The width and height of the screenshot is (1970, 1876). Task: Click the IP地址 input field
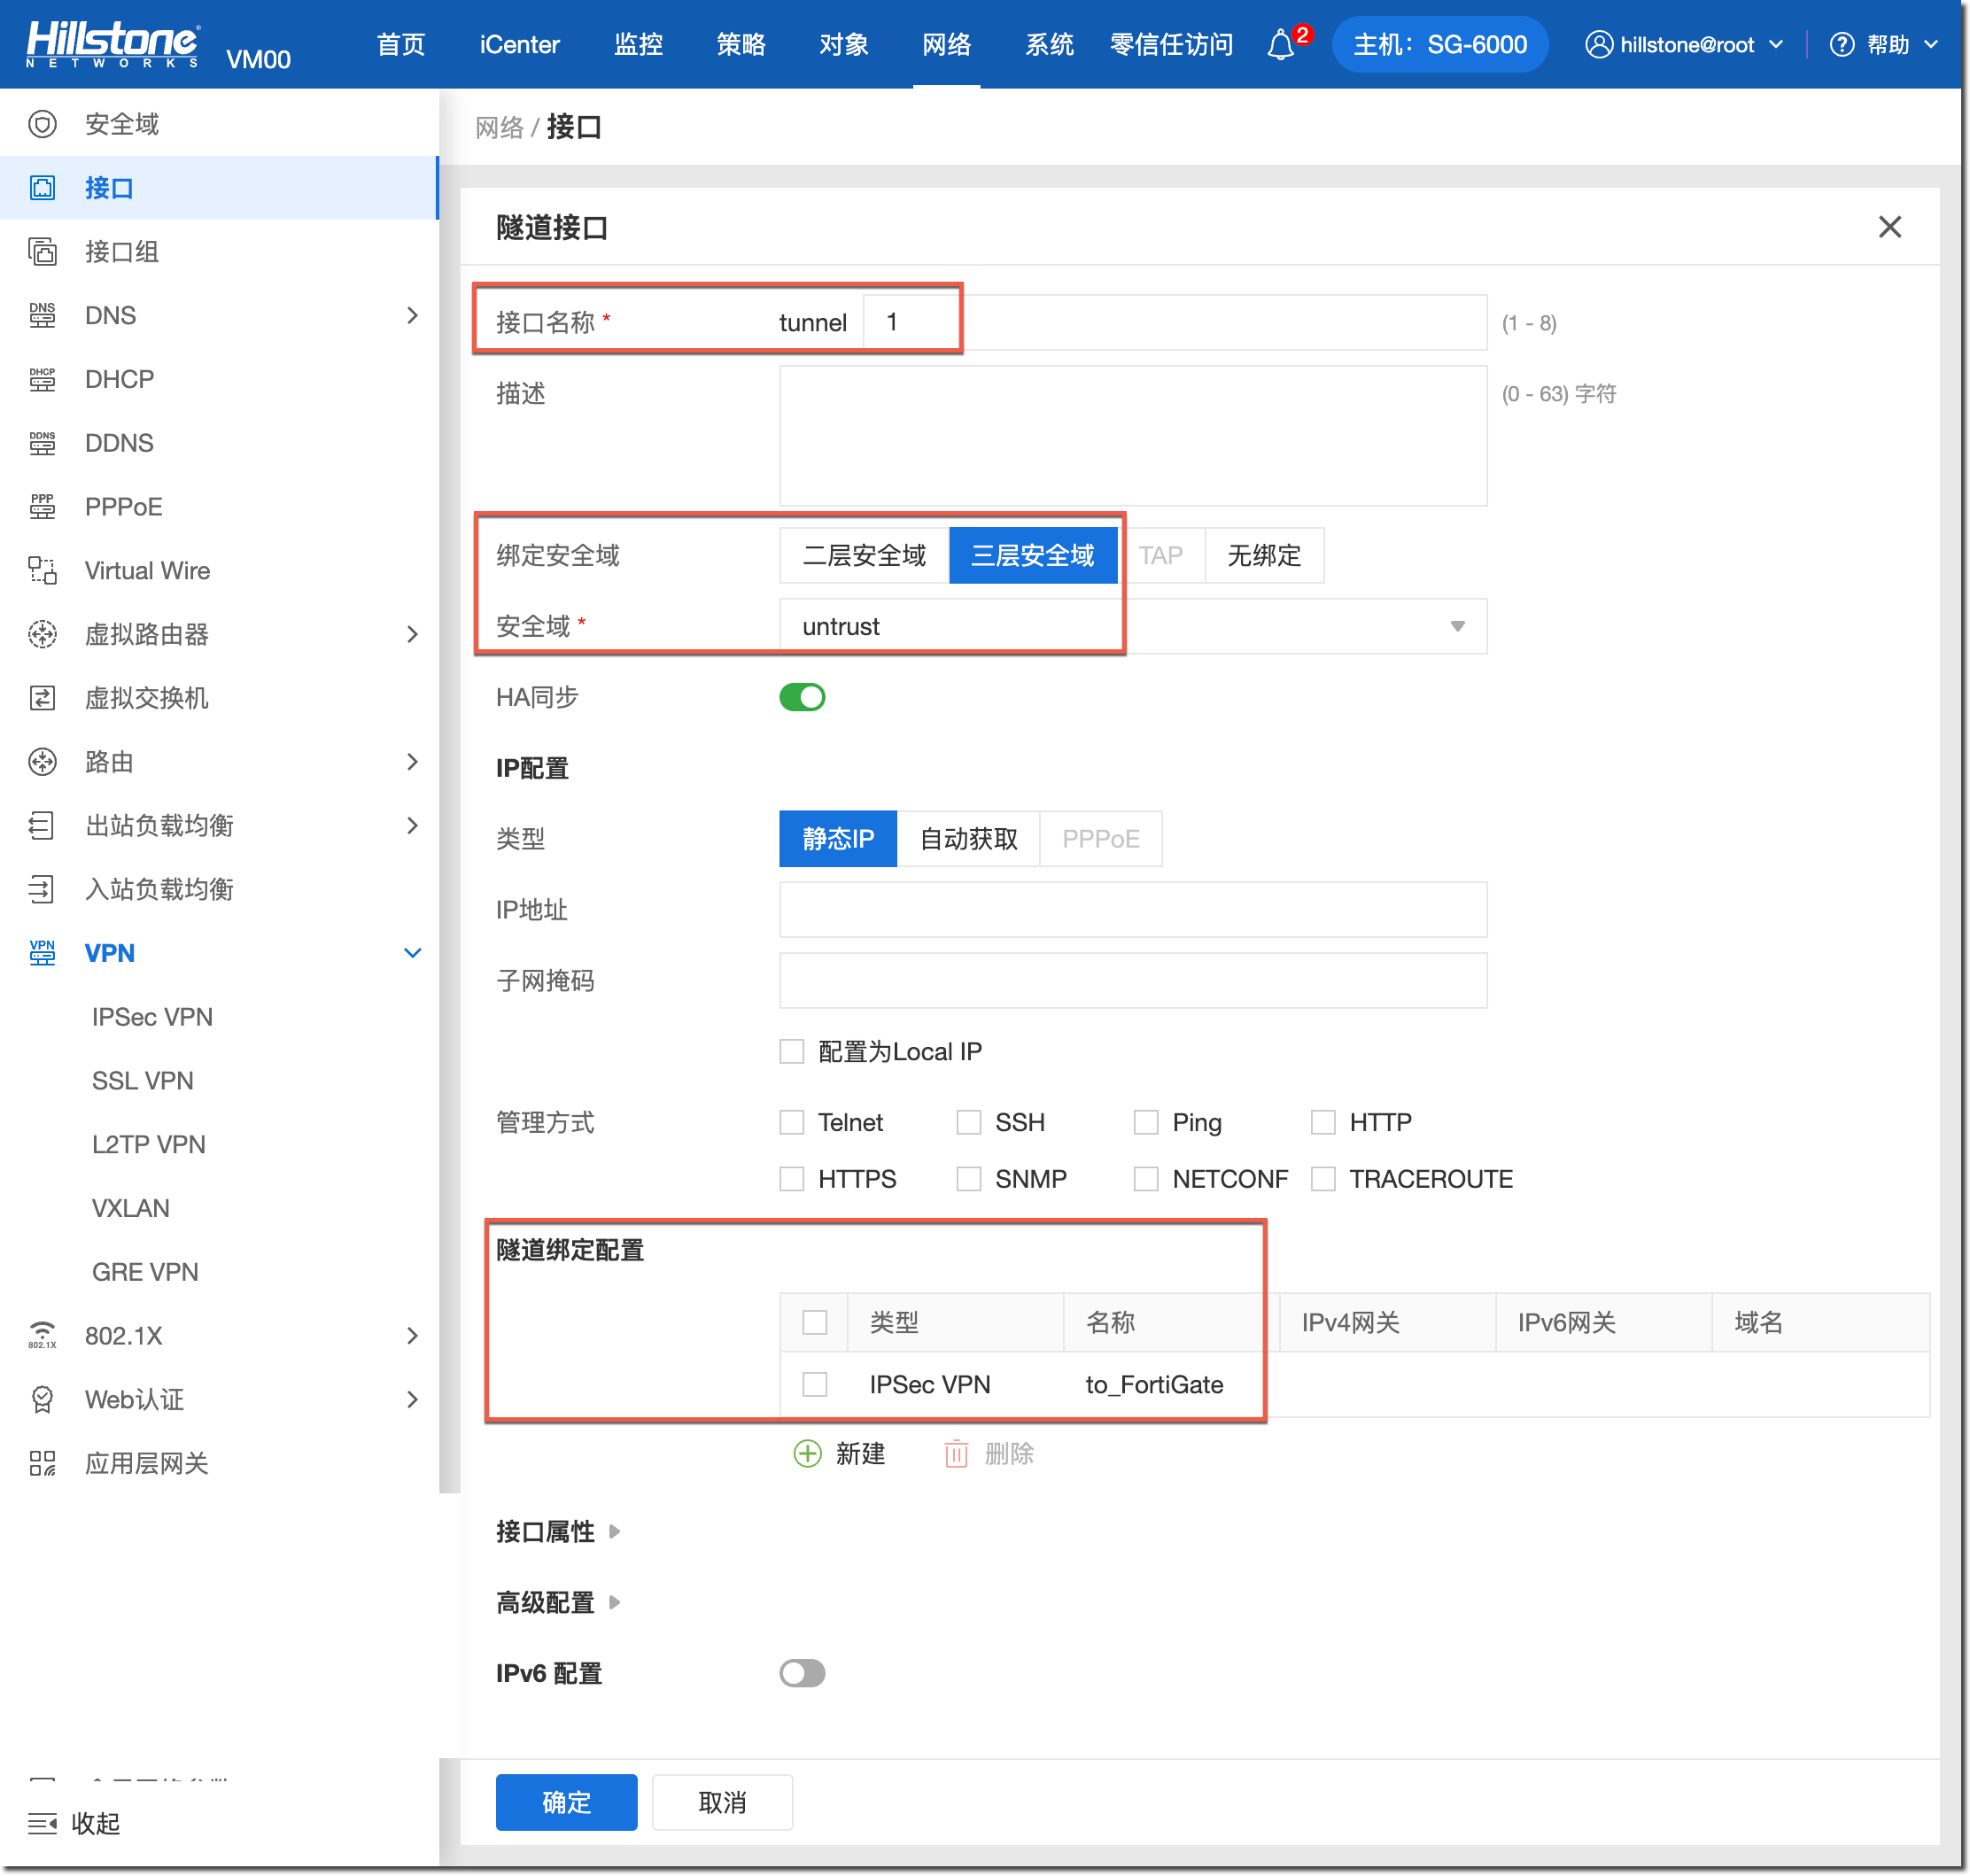pyautogui.click(x=1132, y=909)
